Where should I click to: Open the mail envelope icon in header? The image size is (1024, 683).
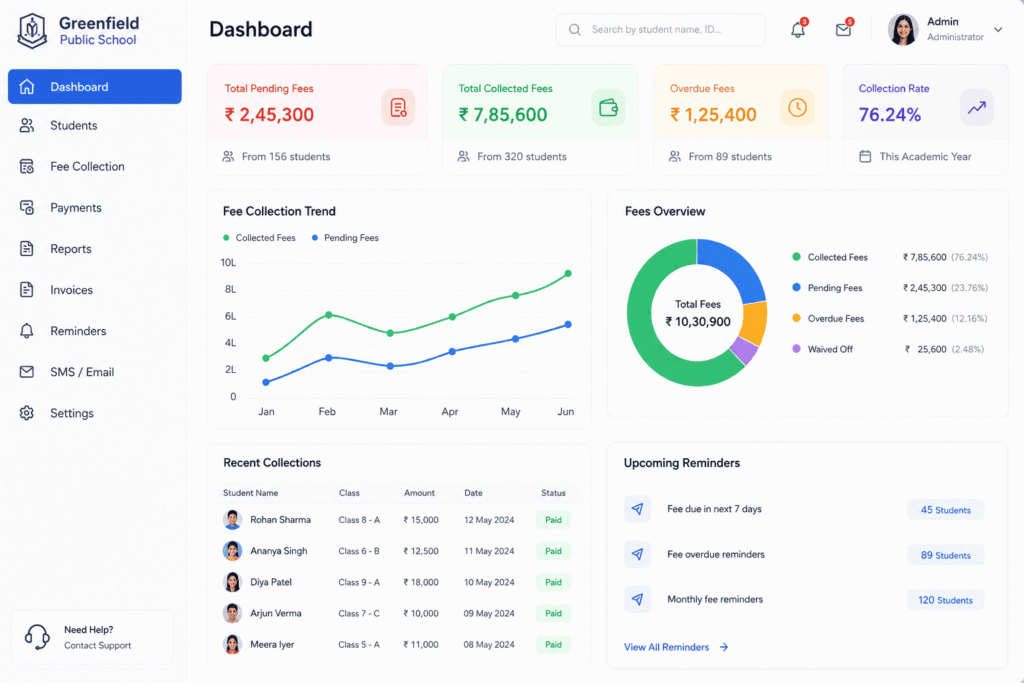tap(843, 29)
